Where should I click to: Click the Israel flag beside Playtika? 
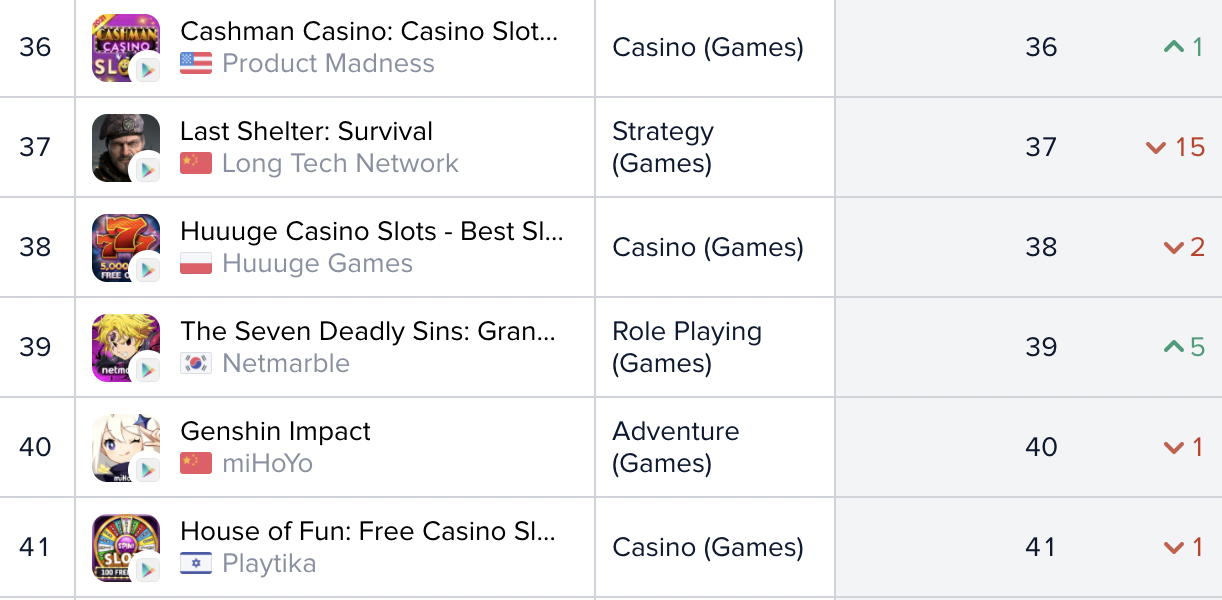[196, 564]
